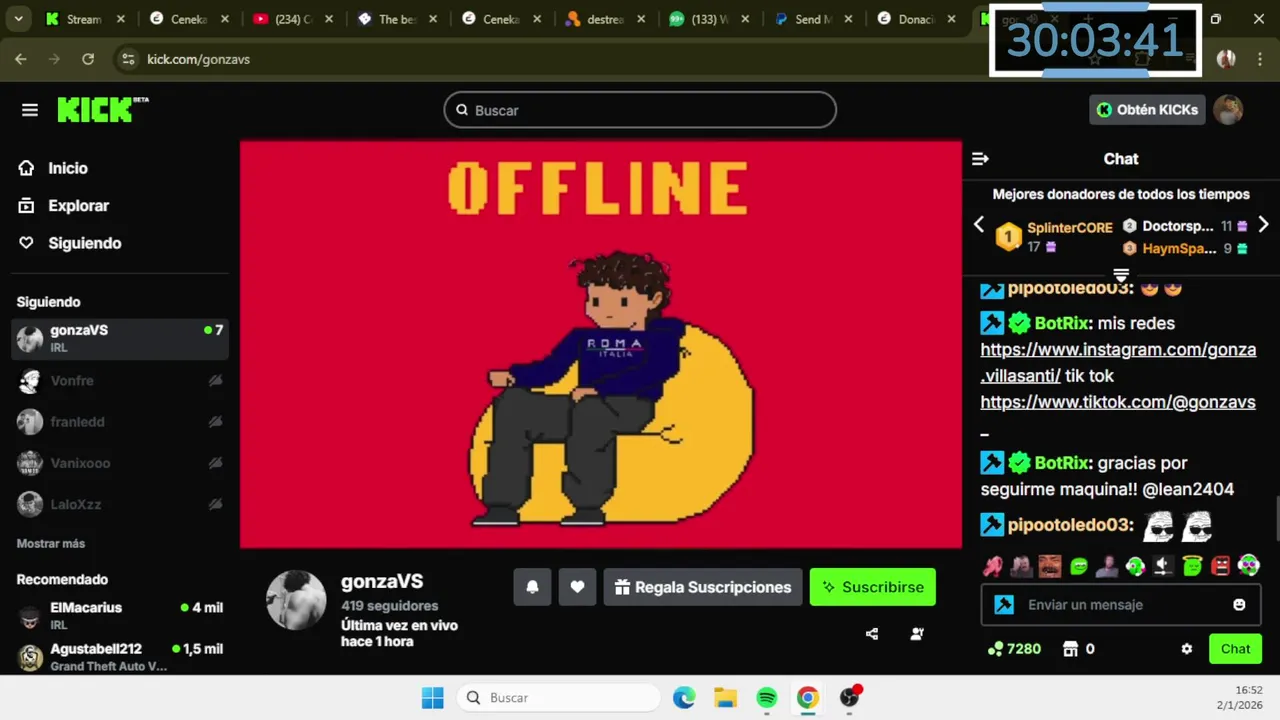Collapse the chat panel
The height and width of the screenshot is (720, 1280).
pos(980,159)
